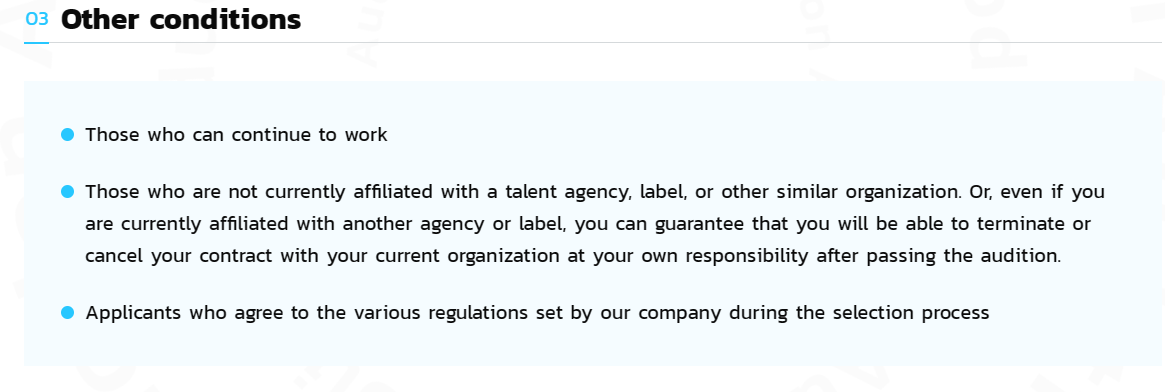This screenshot has width=1165, height=392.
Task: Click the phrase 'at your own responsibility'
Action: pyautogui.click(x=689, y=256)
